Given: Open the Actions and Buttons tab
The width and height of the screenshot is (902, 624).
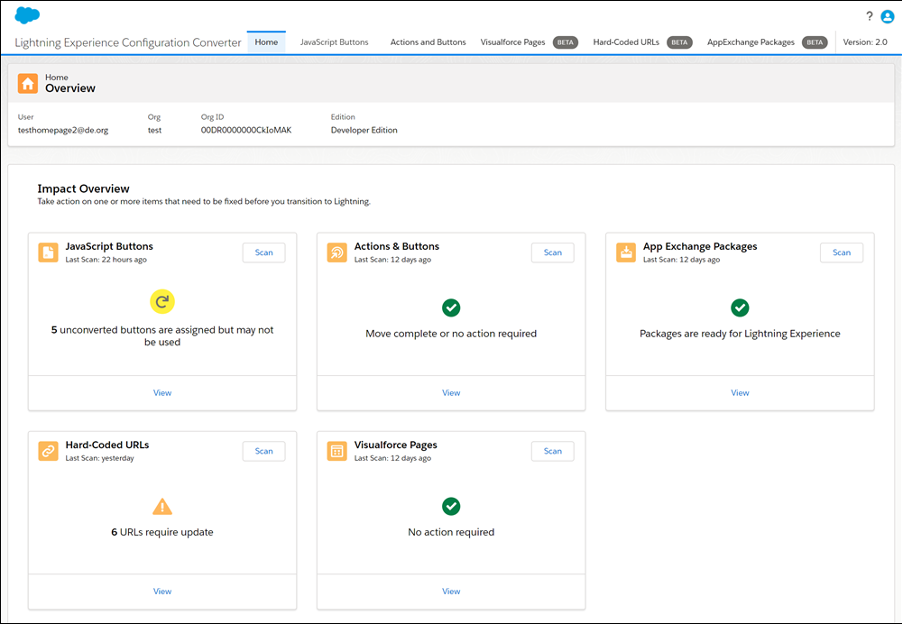Looking at the screenshot, I should pos(430,42).
